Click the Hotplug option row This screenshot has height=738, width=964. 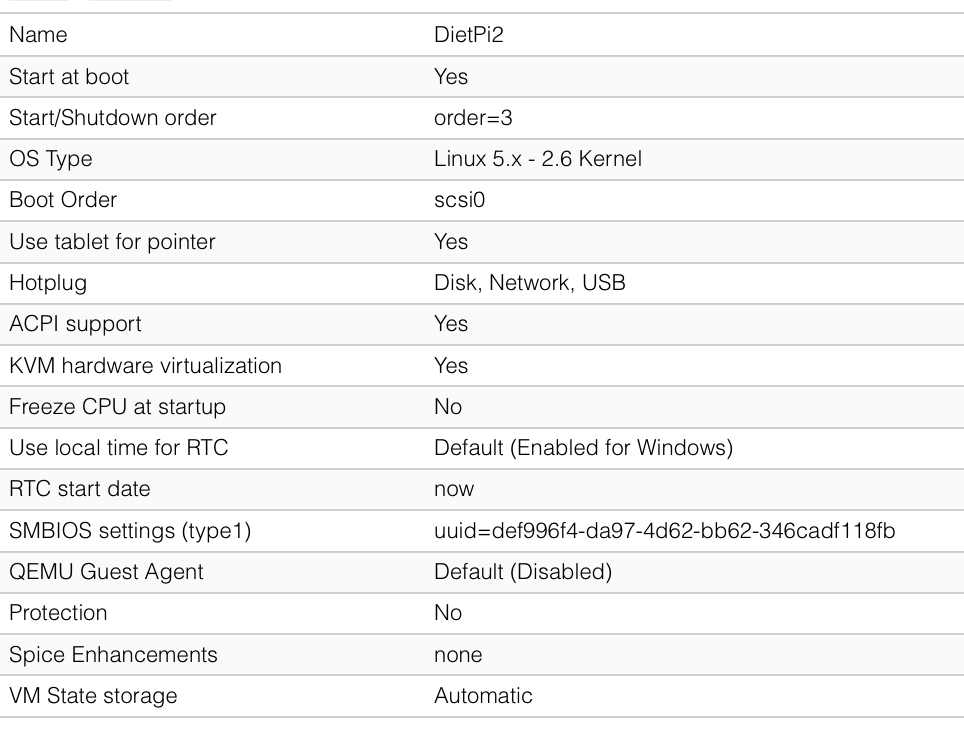[x=482, y=283]
